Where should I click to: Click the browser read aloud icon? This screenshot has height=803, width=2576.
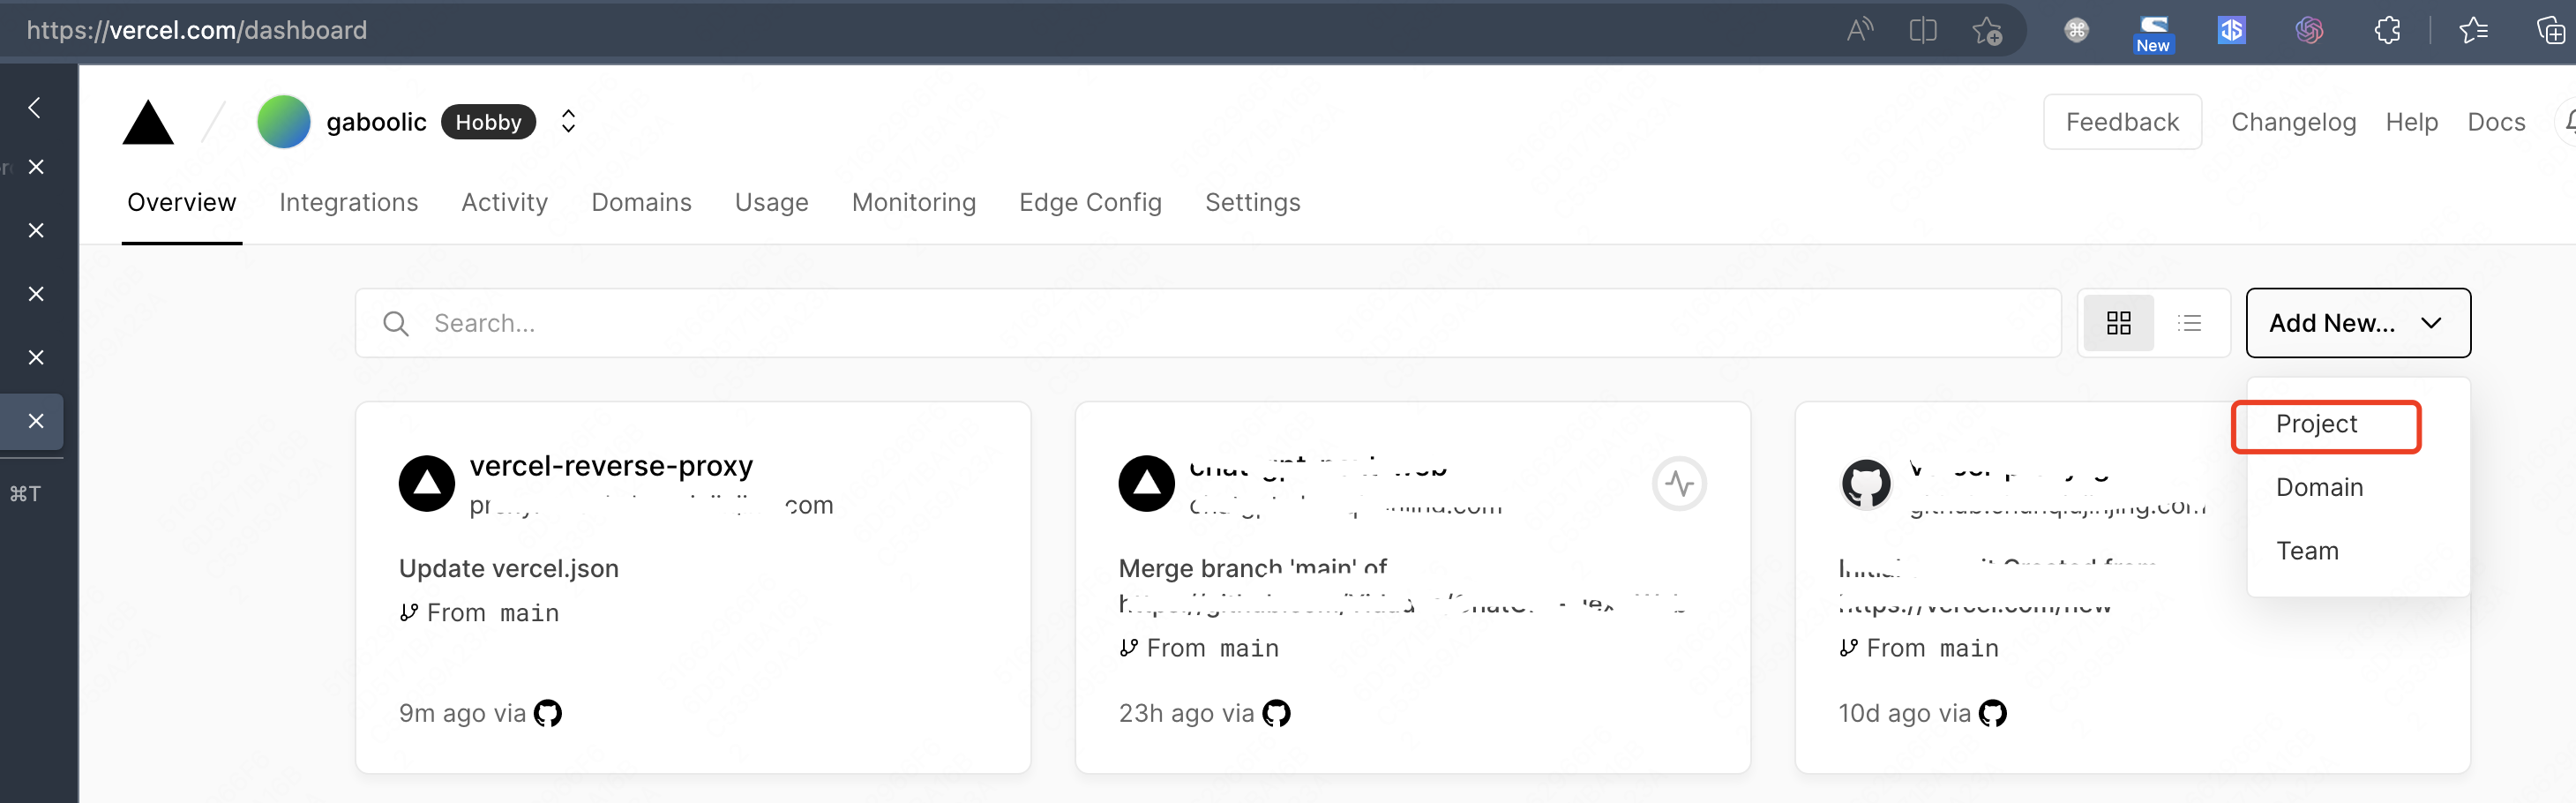1859,30
